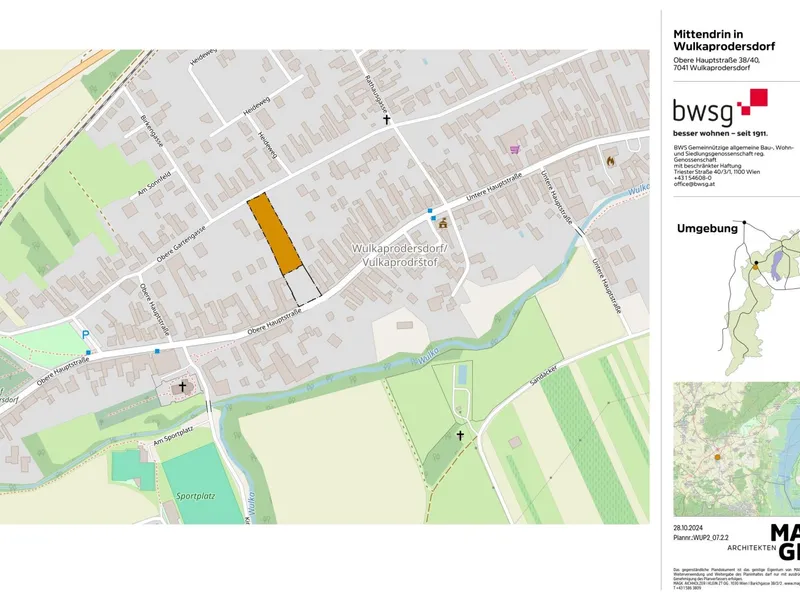Click the Wulkaprodersdorf/Vulkaprodrštof town label
This screenshot has height=600, width=800.
click(400, 253)
